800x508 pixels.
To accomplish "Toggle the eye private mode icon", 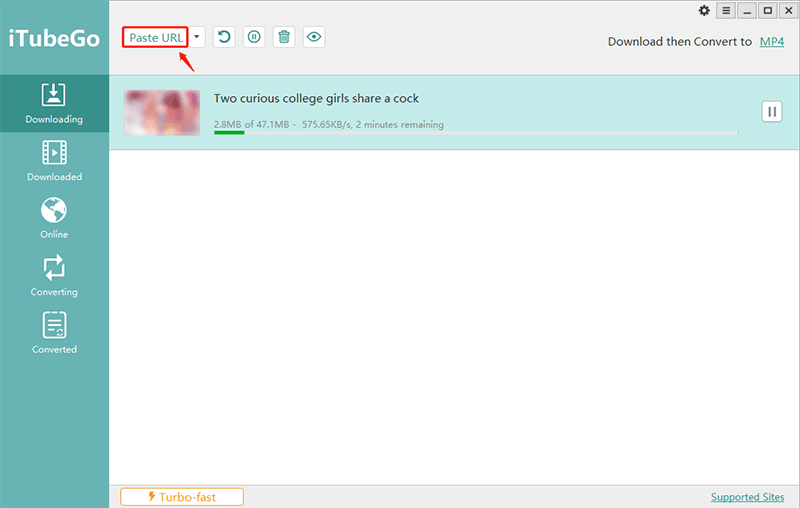I will coord(314,37).
